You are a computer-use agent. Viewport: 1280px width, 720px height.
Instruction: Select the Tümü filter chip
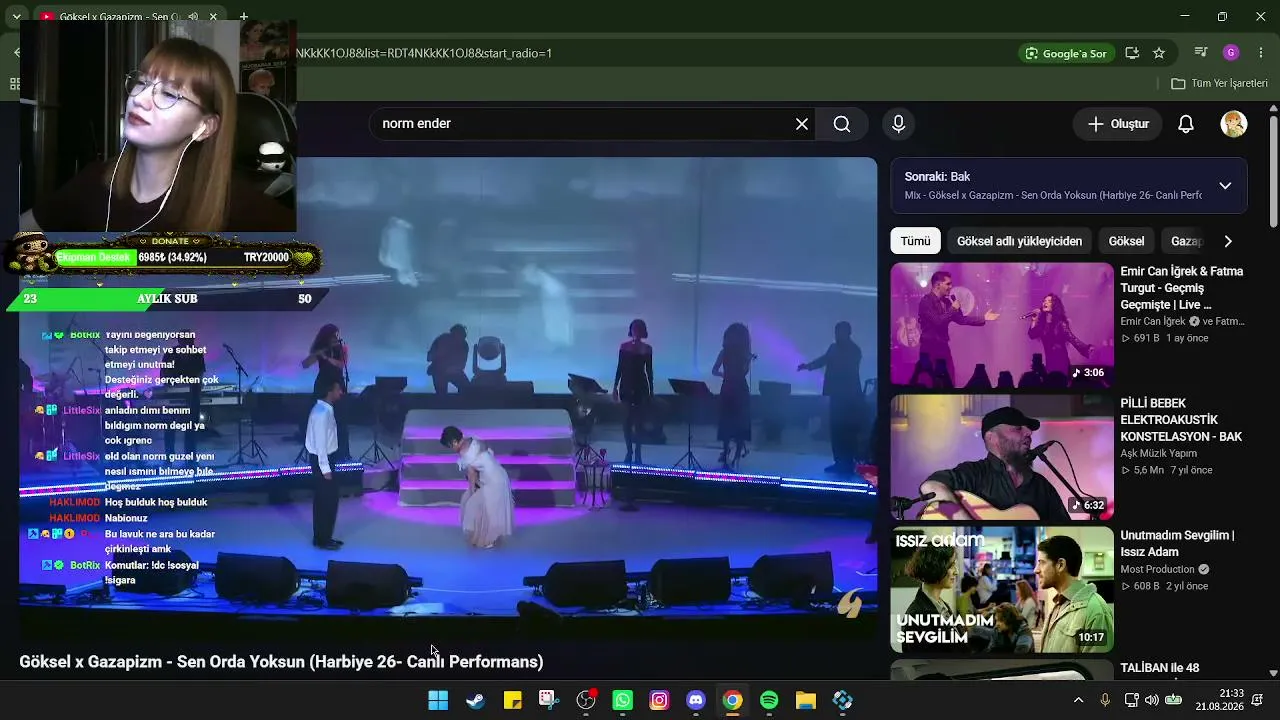[x=915, y=241]
